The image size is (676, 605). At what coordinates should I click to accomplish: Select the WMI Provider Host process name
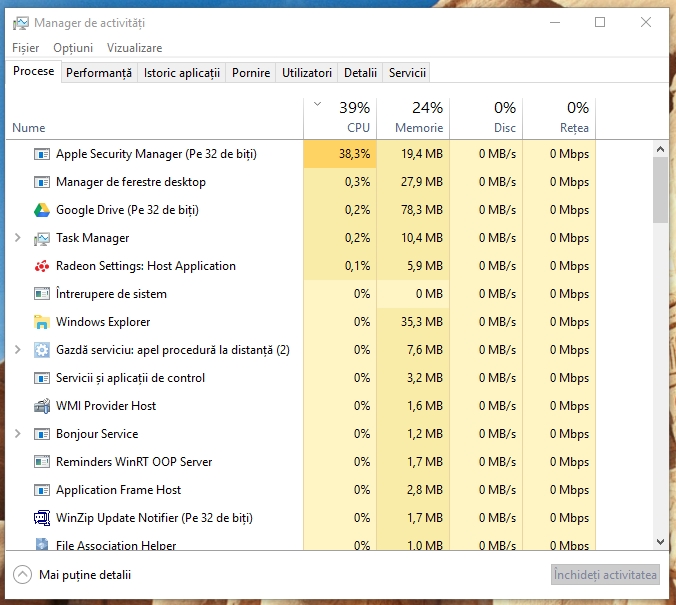106,406
